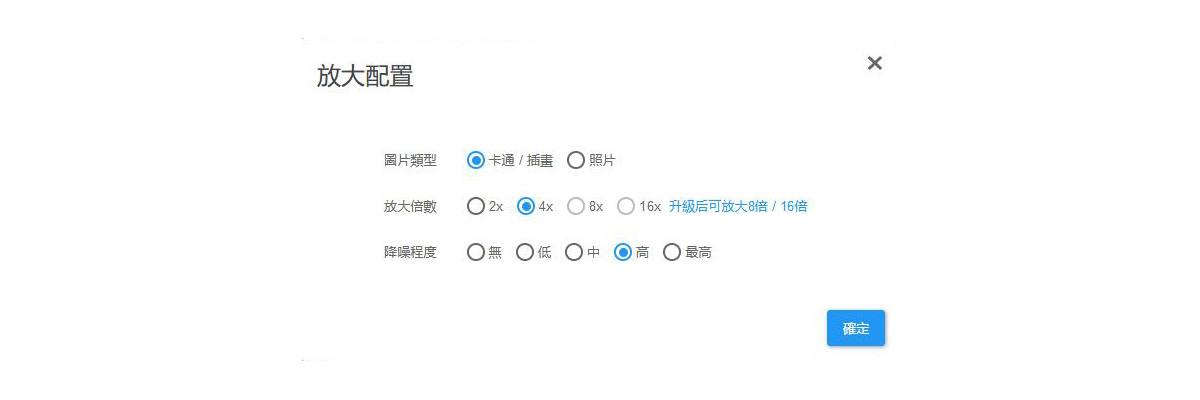Set the magnification to 2x
Screen dimensions: 1200x400
pos(476,207)
